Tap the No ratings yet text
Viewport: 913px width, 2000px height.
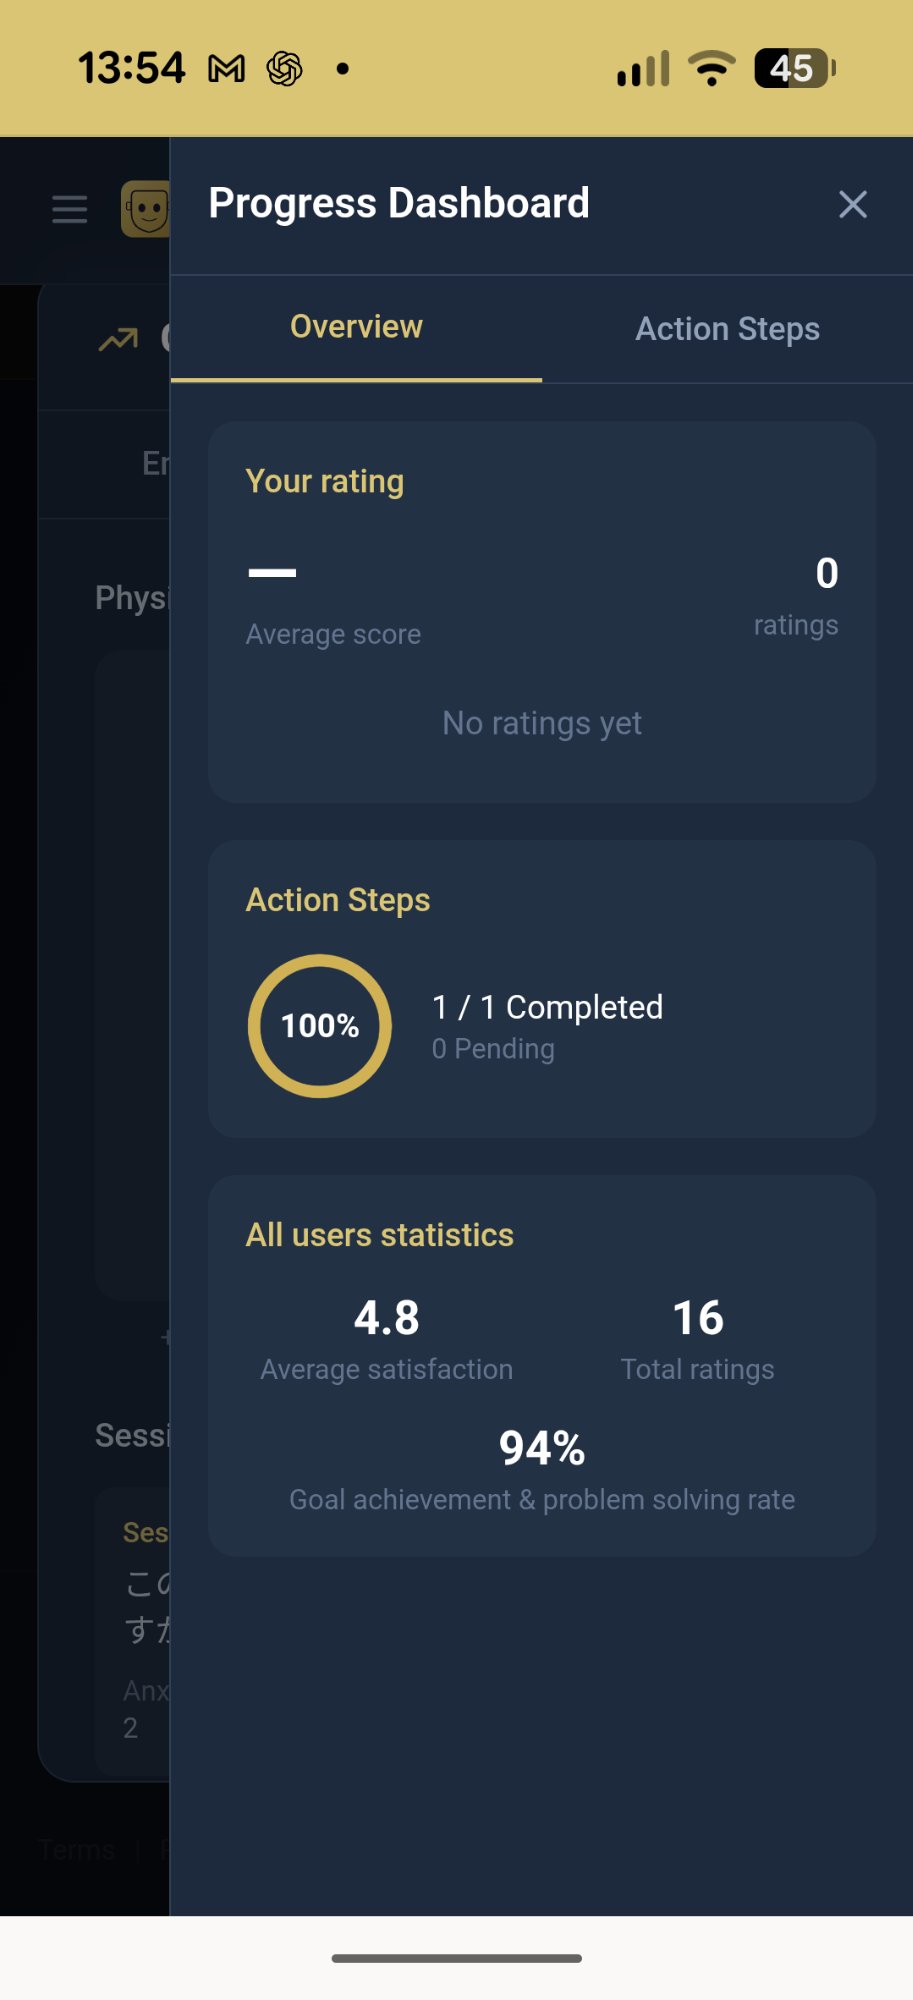click(542, 723)
